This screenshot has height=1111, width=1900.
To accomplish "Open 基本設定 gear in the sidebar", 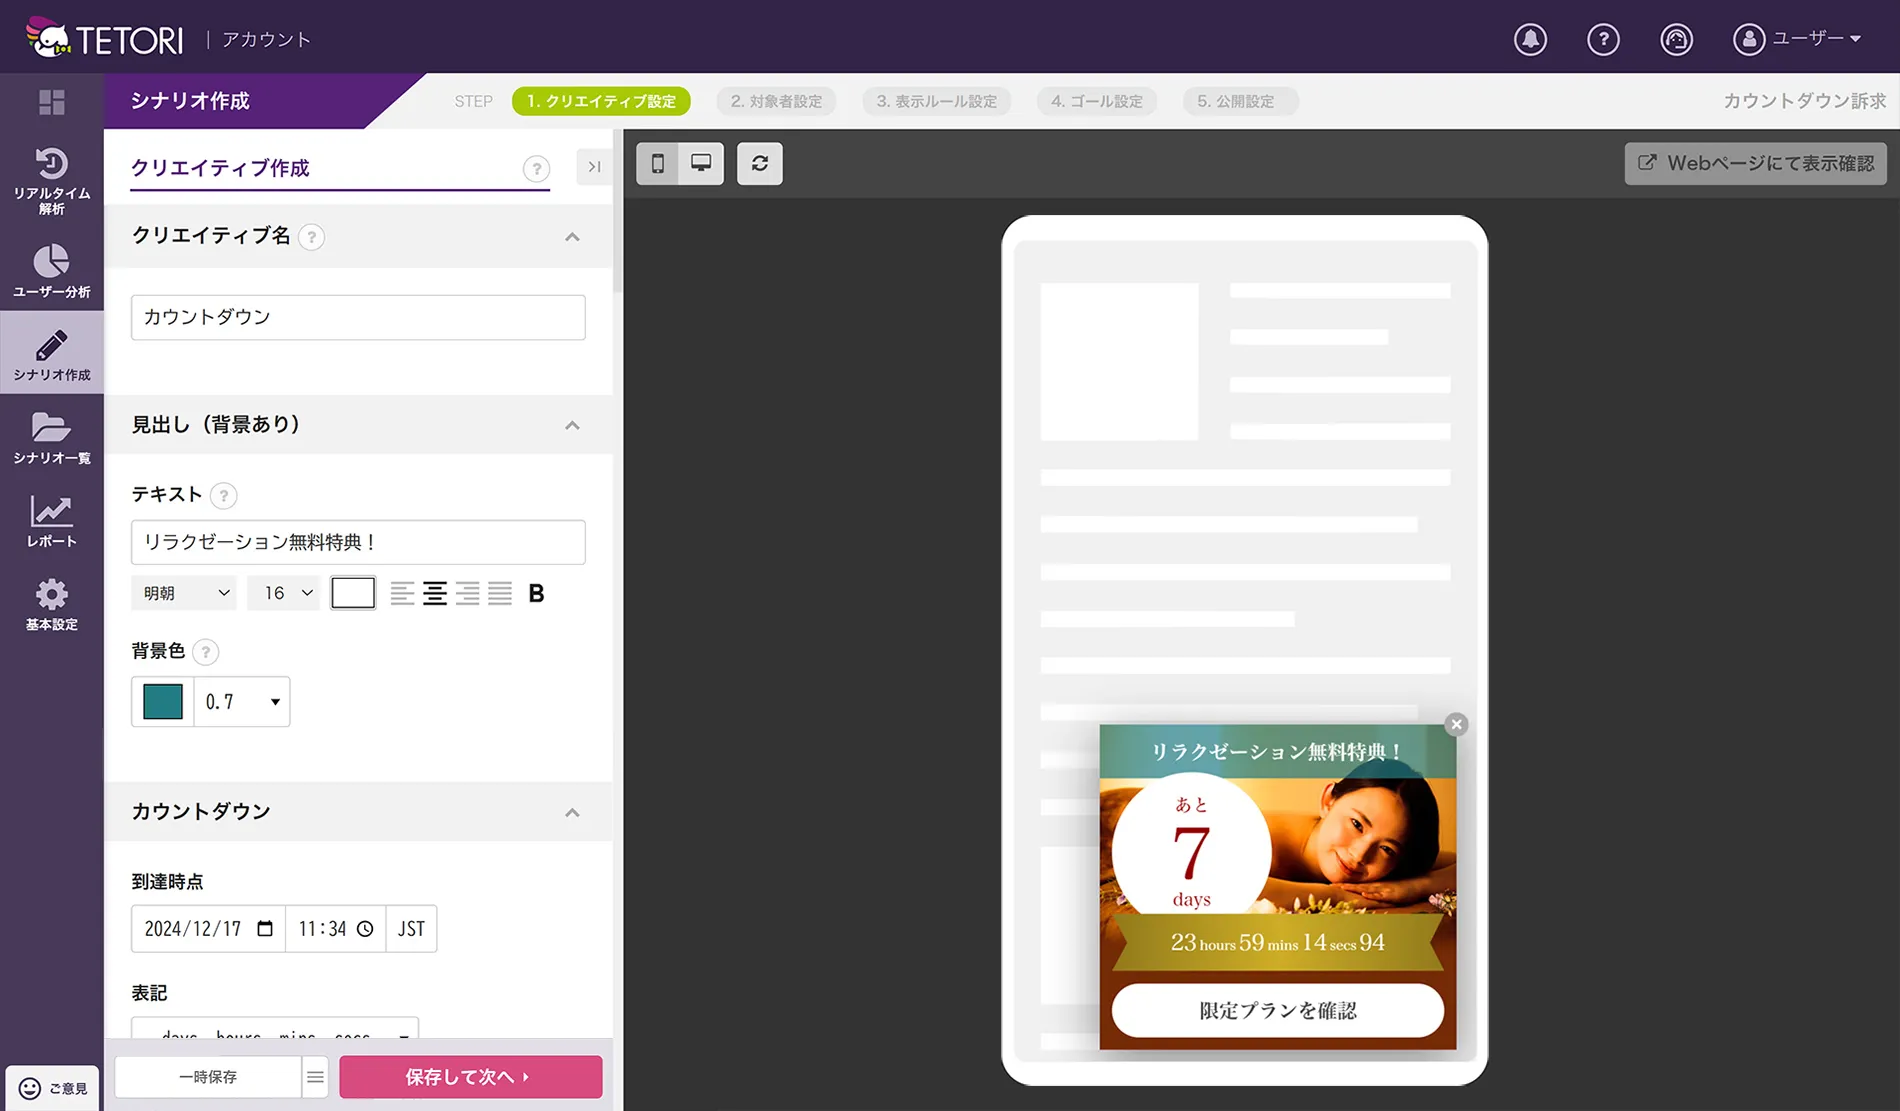I will point(51,604).
